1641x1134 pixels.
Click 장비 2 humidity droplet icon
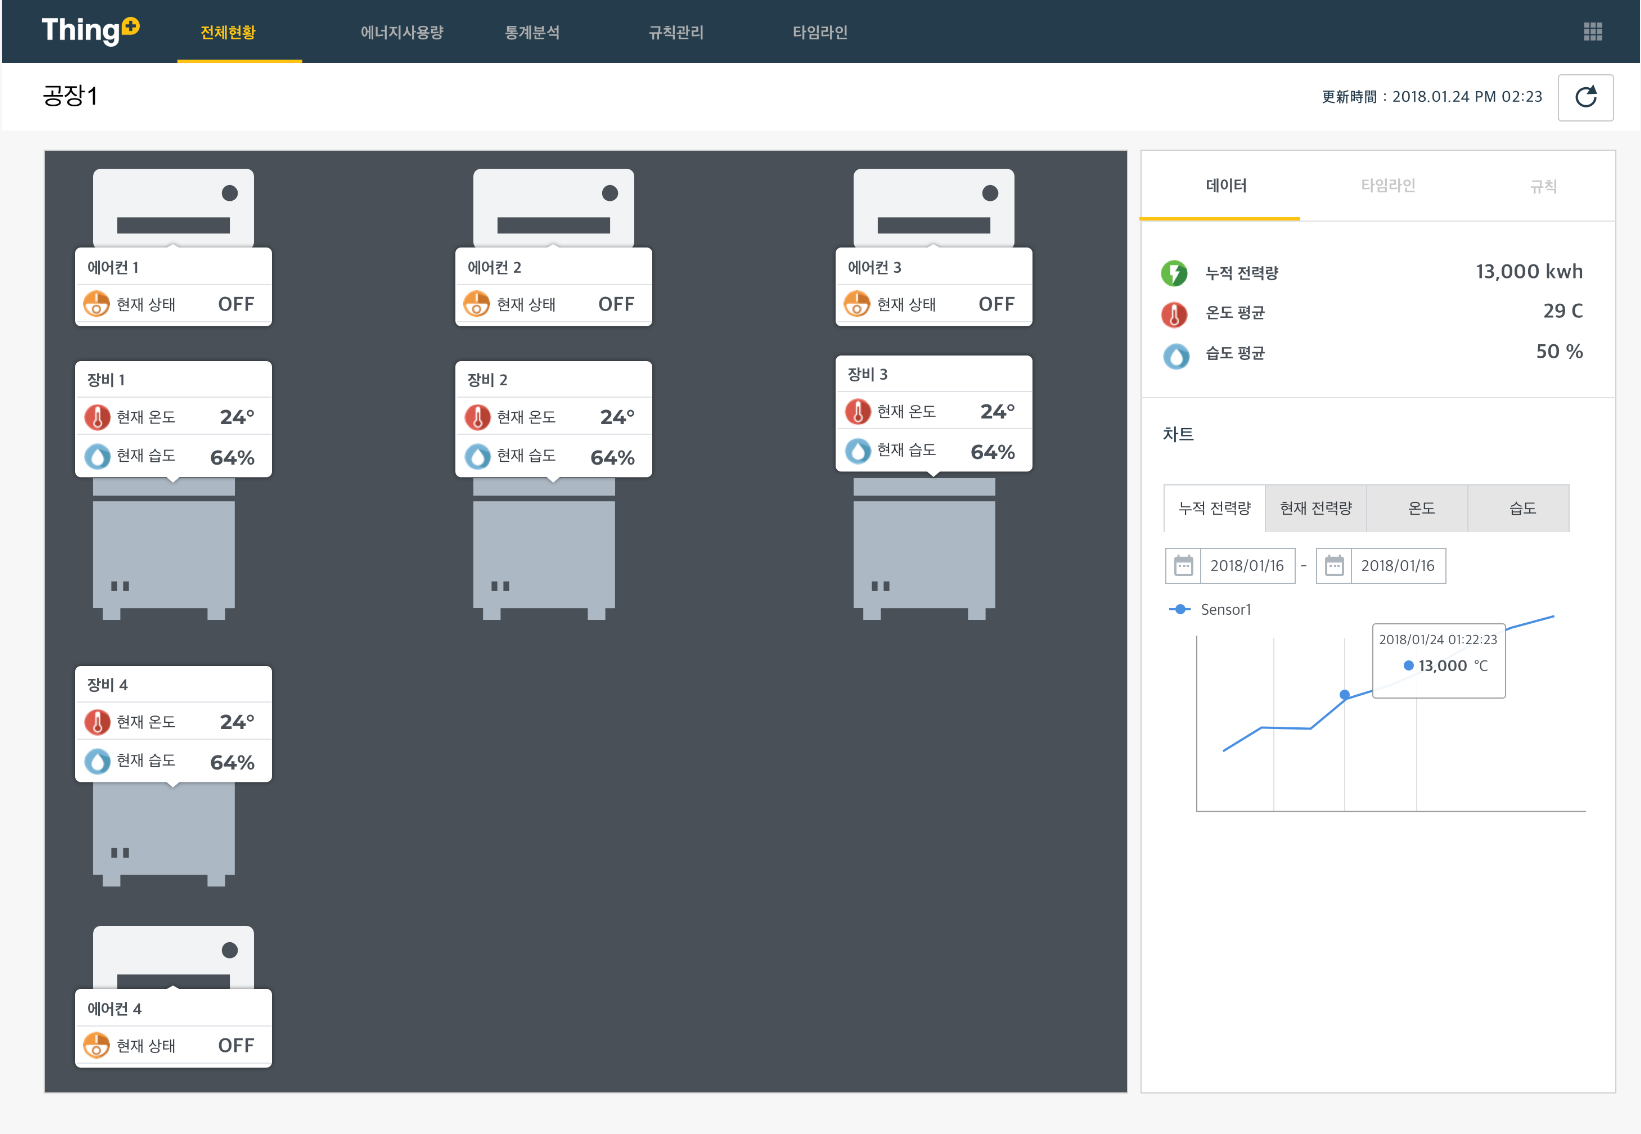click(x=478, y=456)
